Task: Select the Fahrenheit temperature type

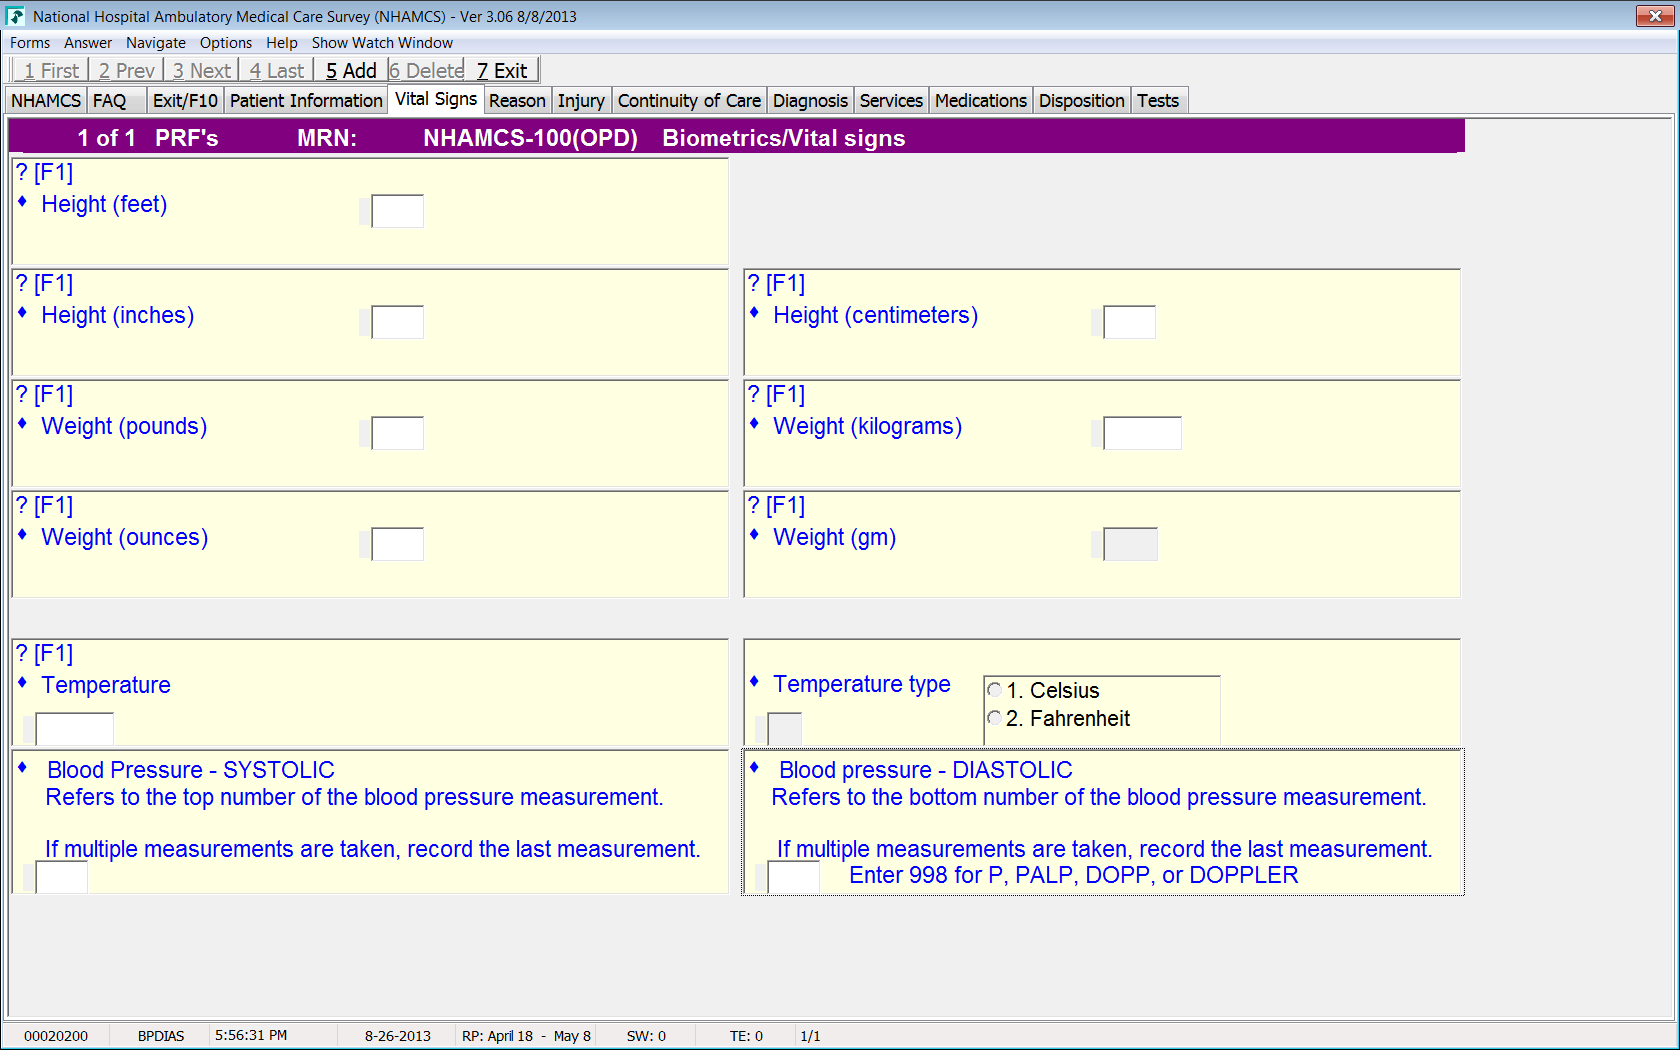Action: tap(994, 718)
